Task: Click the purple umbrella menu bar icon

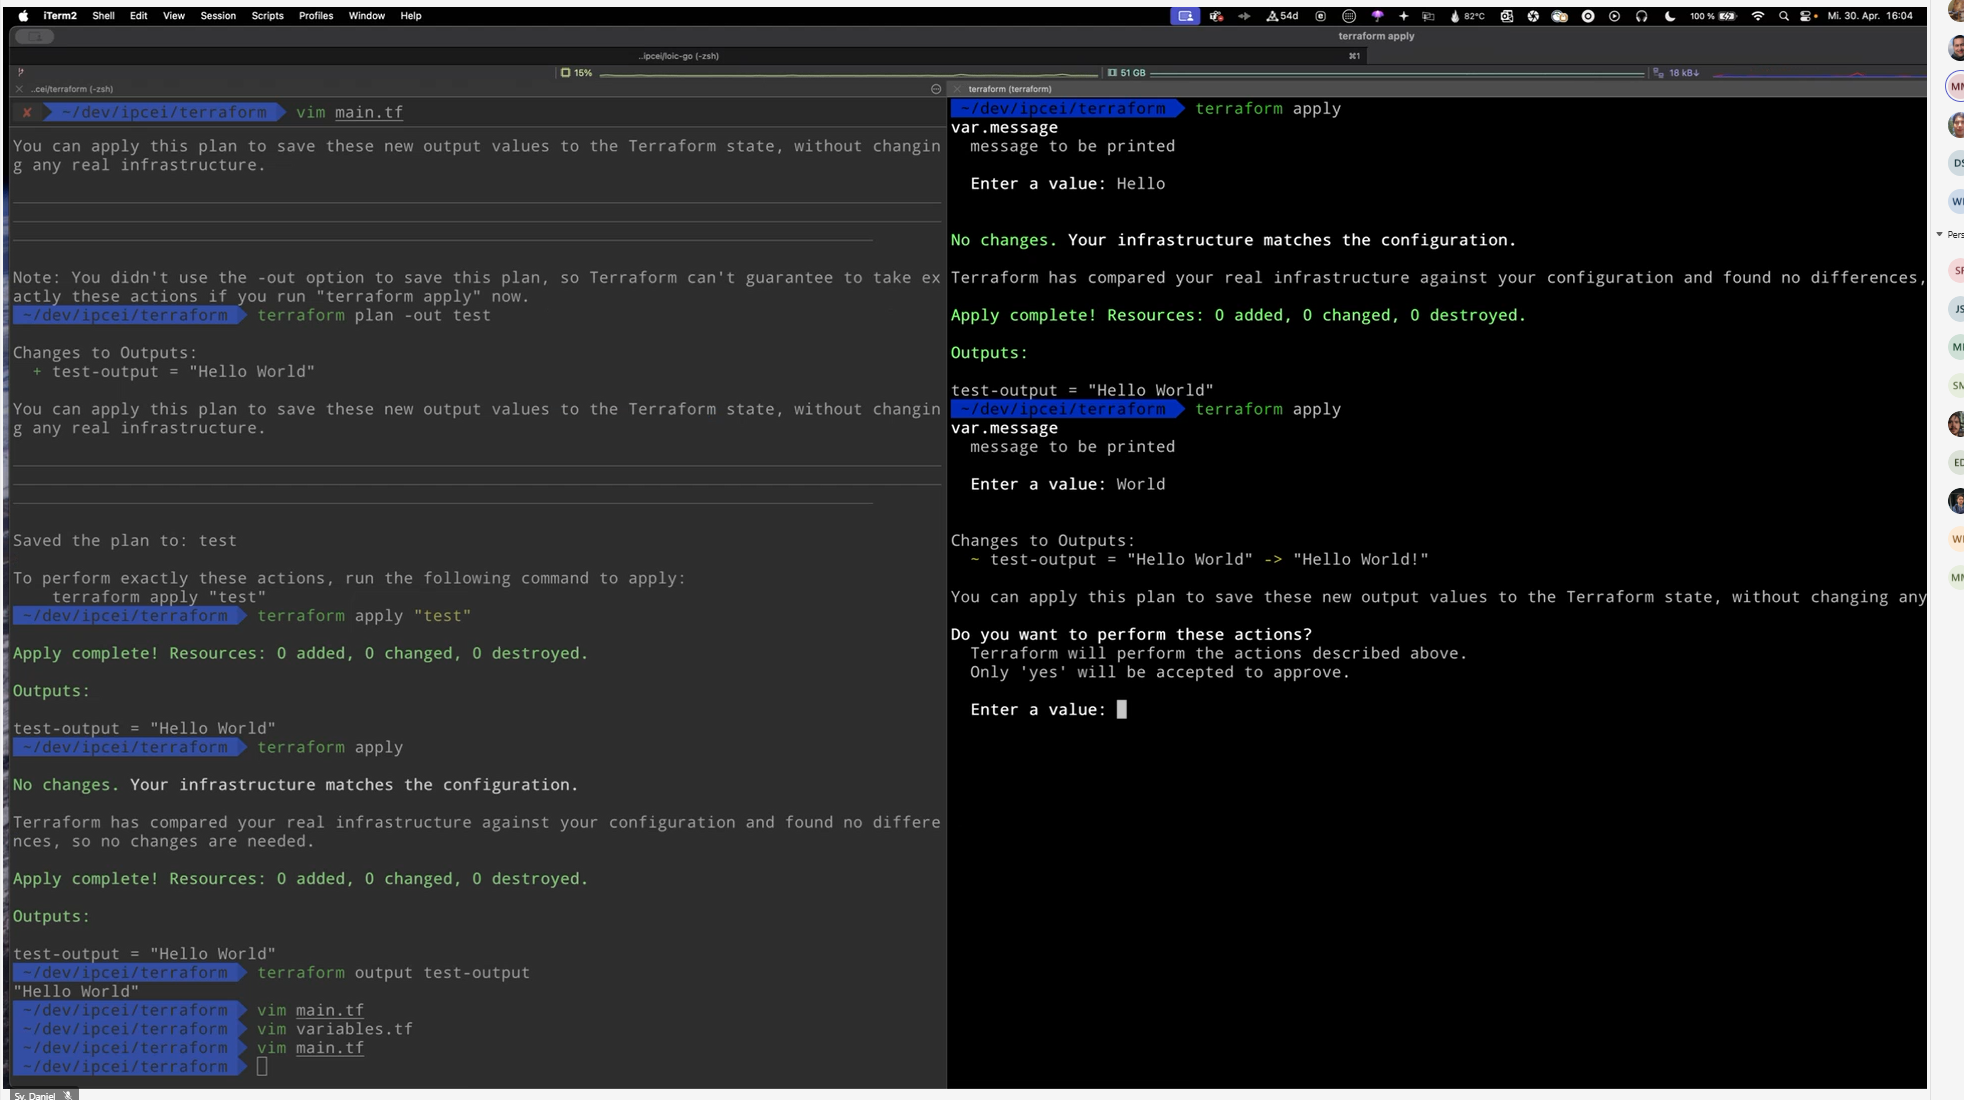Action: 1377,16
